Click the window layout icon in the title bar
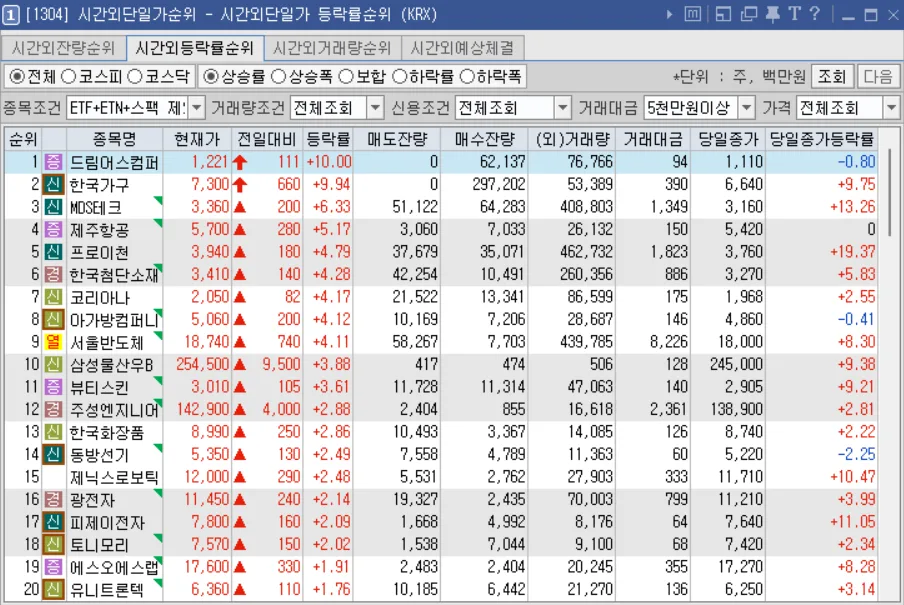 coord(723,14)
